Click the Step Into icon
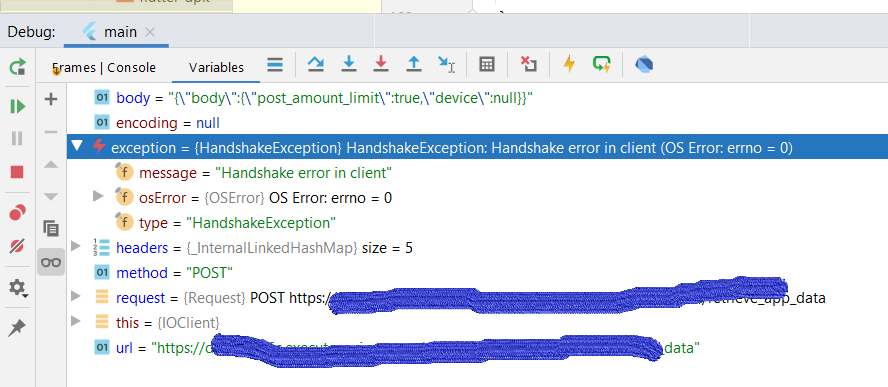This screenshot has width=888, height=387. click(348, 64)
